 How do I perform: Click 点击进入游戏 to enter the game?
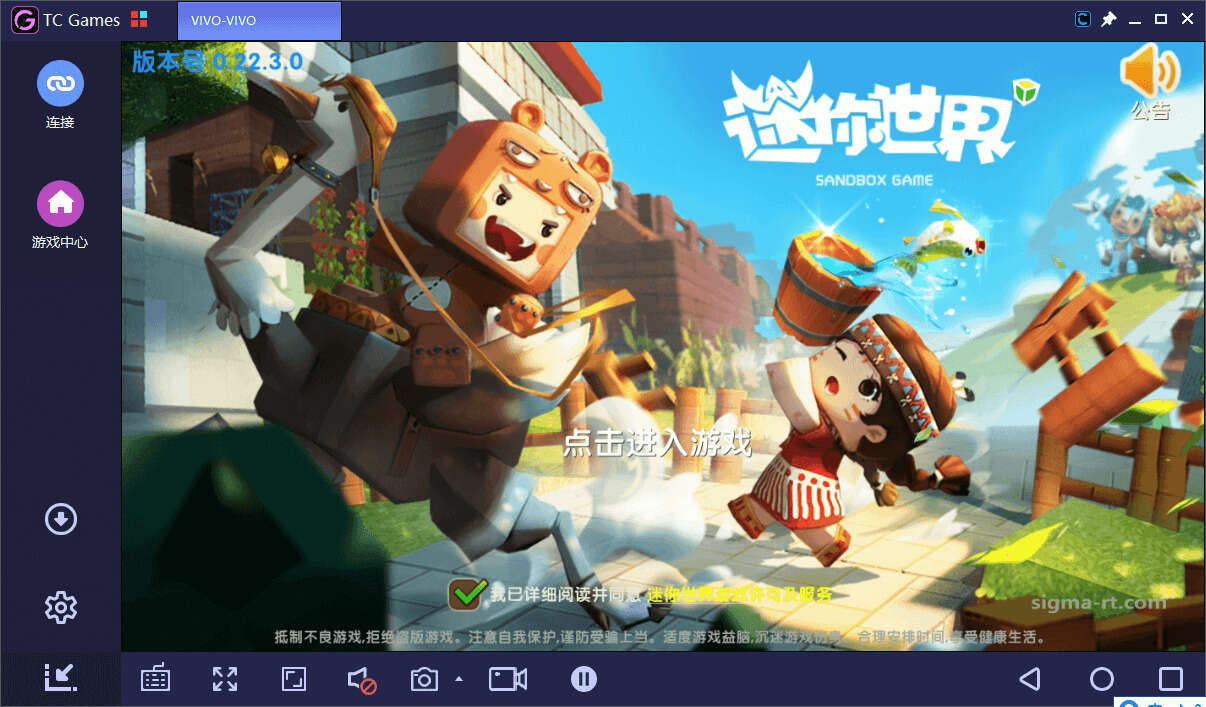tap(656, 442)
